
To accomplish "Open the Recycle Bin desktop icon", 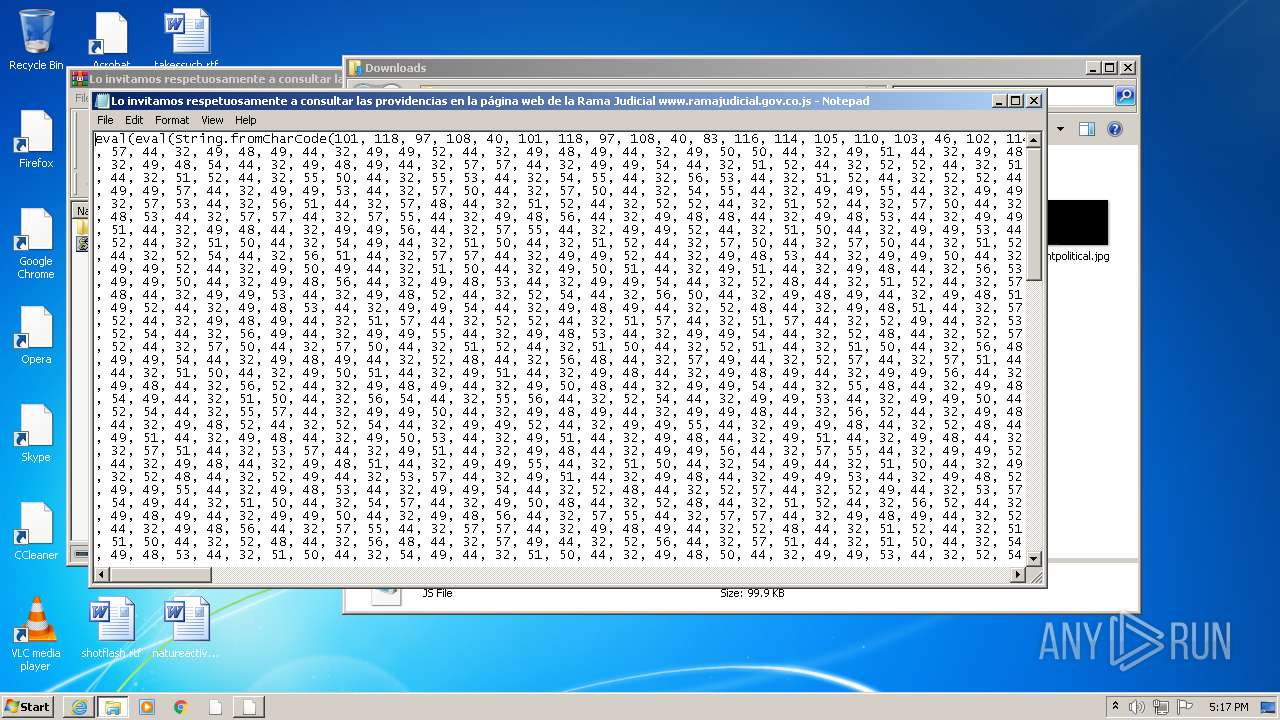I will tap(36, 40).
